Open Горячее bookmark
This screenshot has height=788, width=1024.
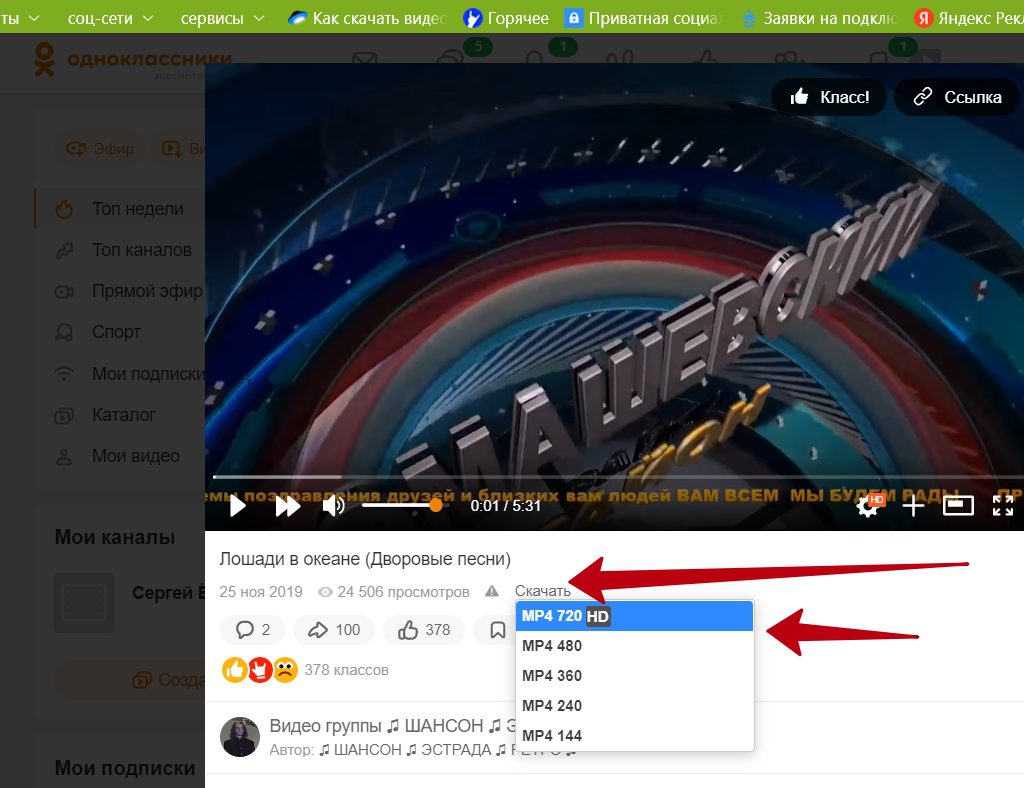click(505, 18)
